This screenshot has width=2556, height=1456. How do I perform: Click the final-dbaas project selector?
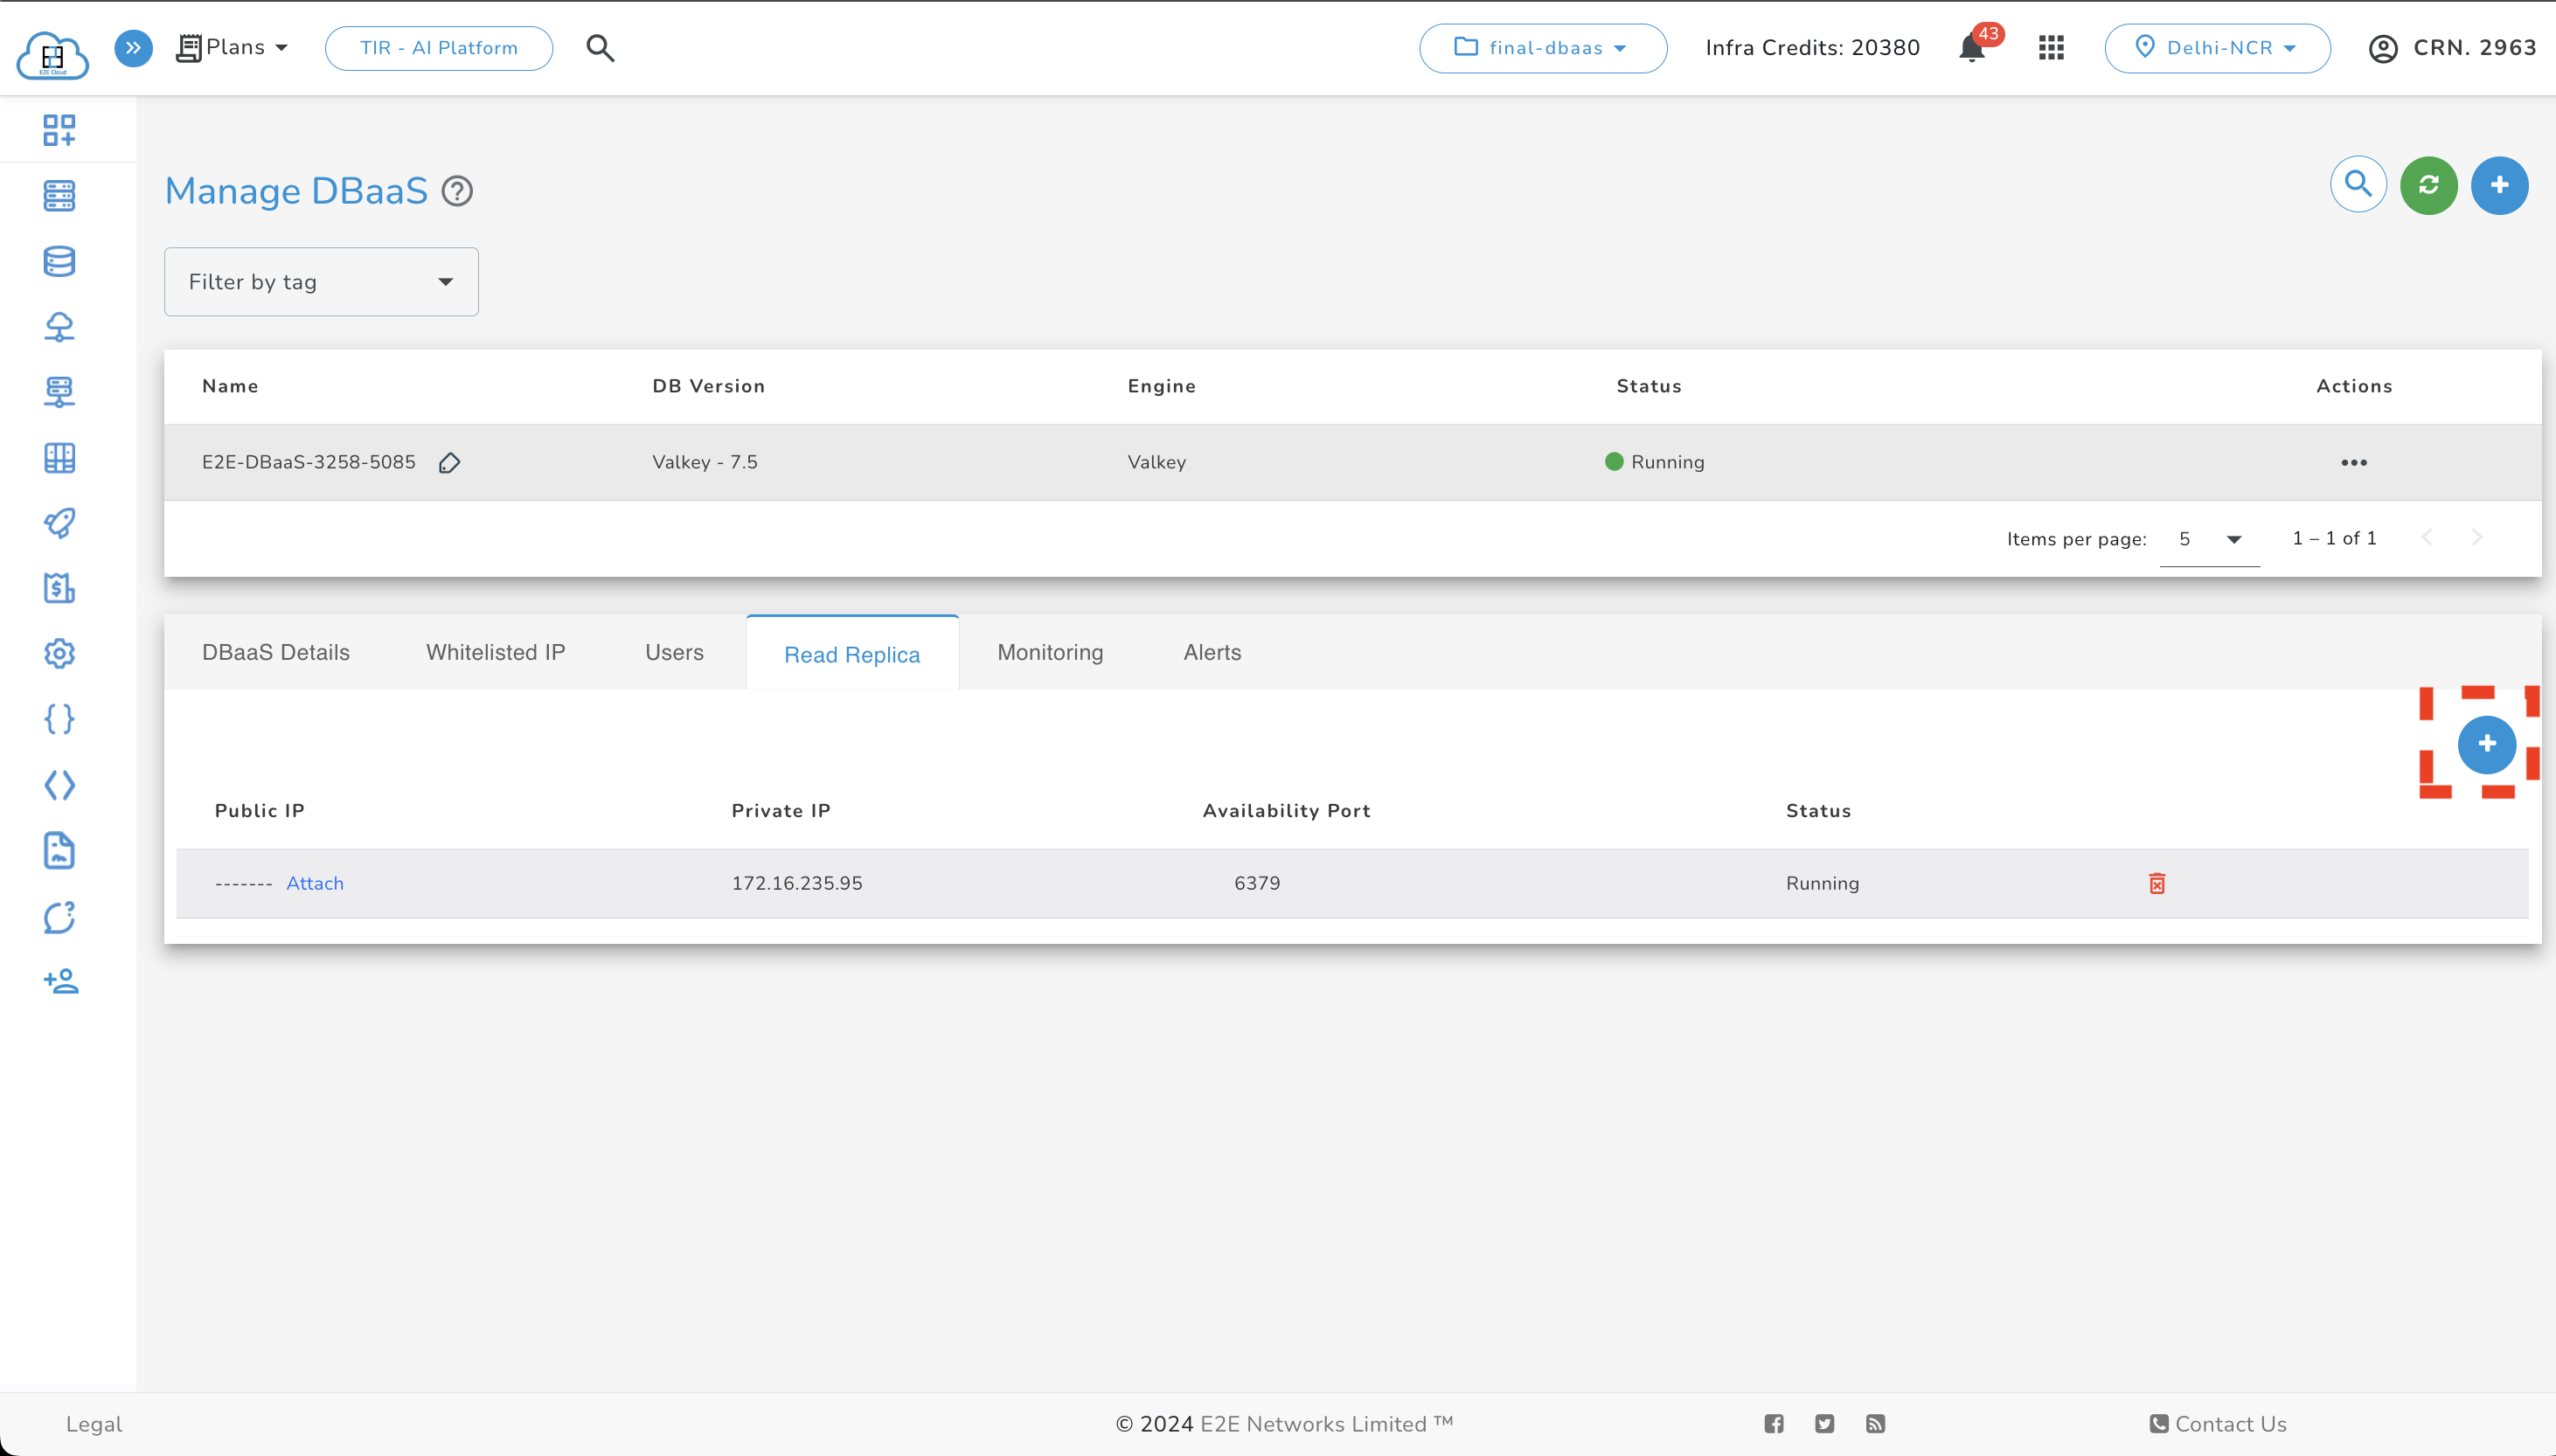[x=1543, y=47]
